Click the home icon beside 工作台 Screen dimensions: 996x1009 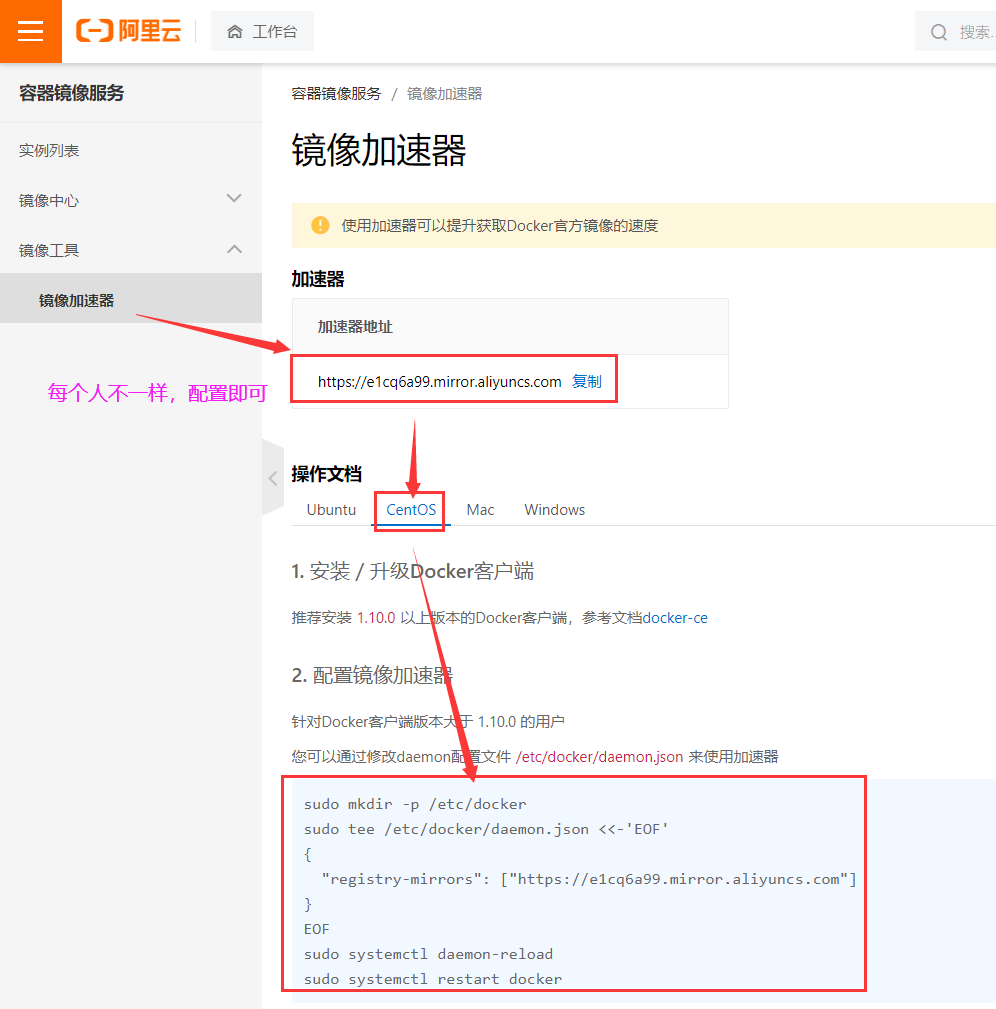coord(235,32)
